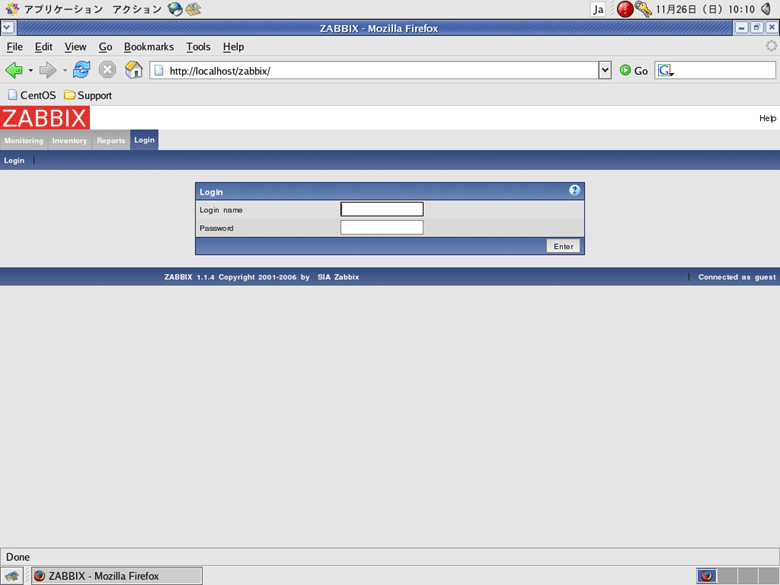
Task: Click the red update alert icon
Action: [x=625, y=9]
